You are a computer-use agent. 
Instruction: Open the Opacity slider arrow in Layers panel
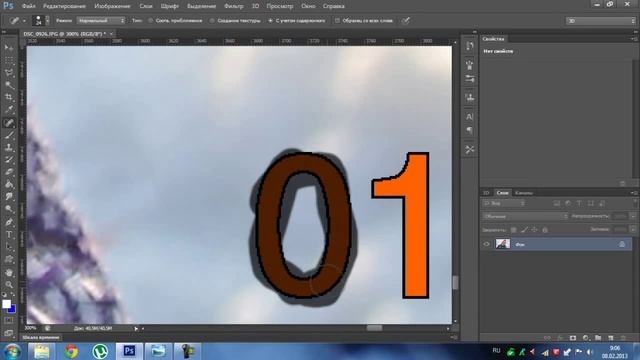pyautogui.click(x=633, y=216)
